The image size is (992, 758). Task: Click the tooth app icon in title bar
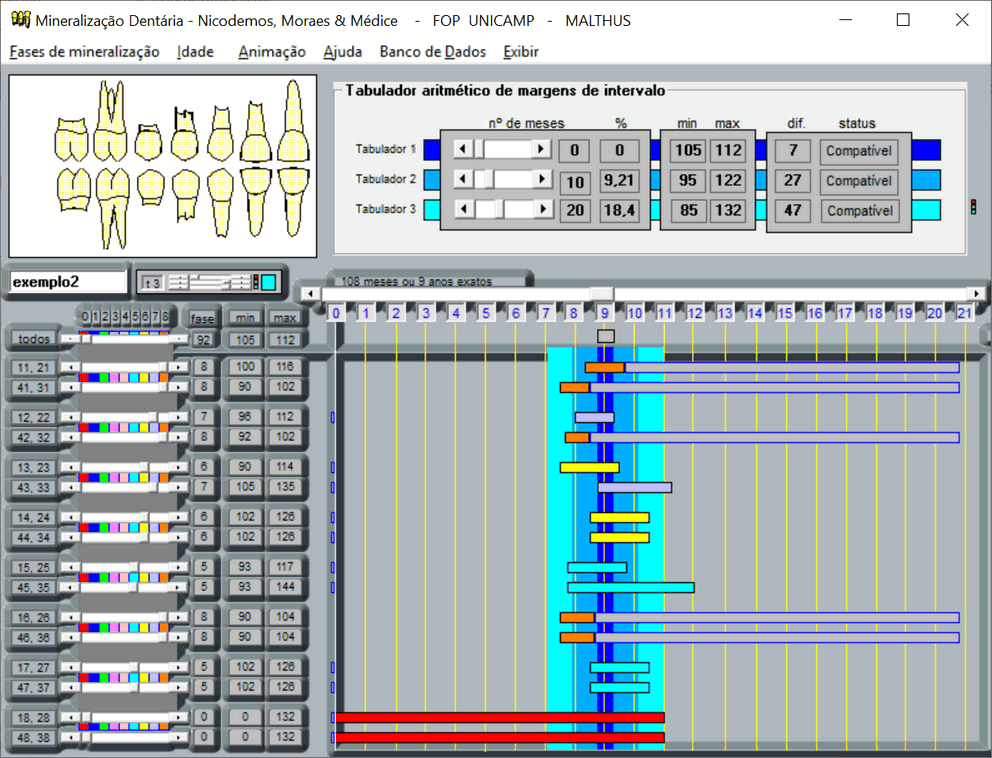[x=20, y=20]
